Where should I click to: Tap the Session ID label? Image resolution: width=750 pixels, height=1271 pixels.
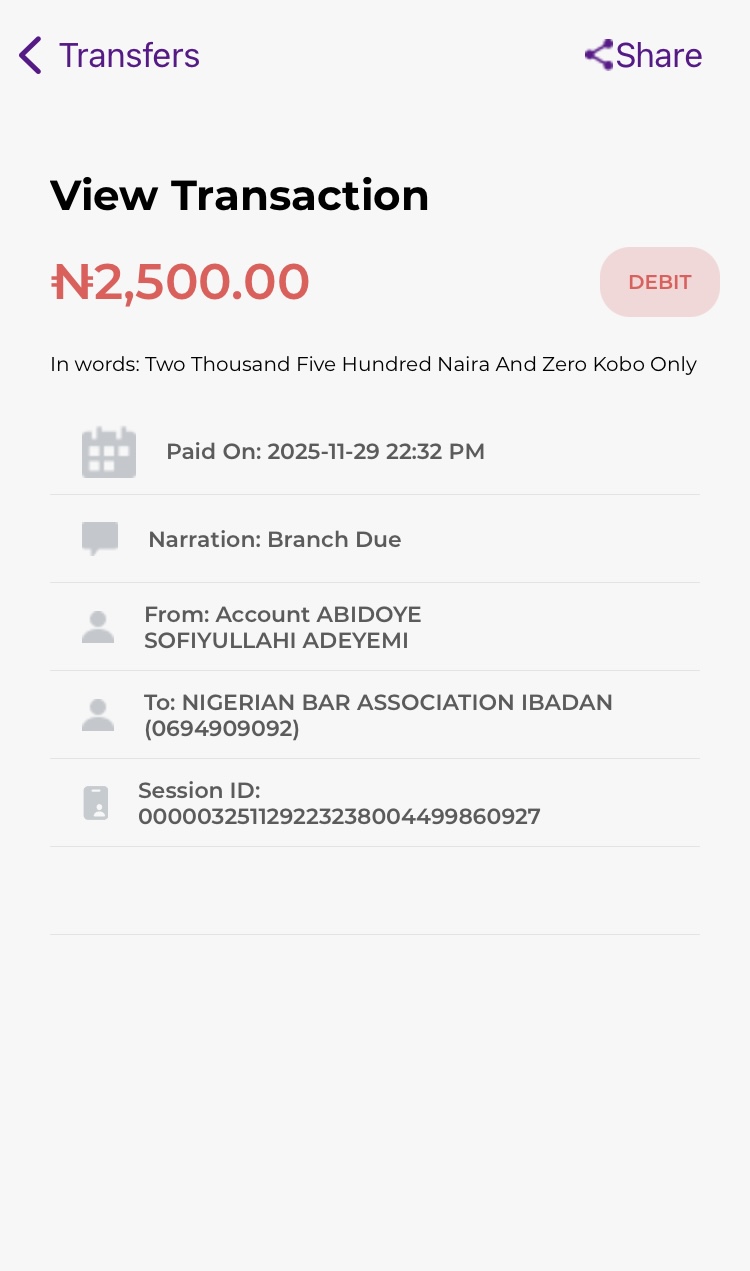click(199, 791)
